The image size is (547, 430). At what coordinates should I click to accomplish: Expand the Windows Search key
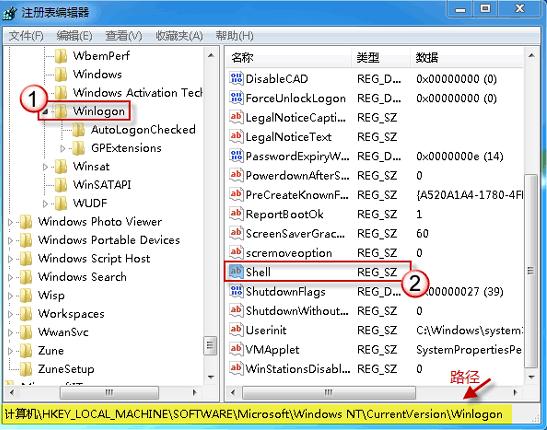click(x=10, y=278)
